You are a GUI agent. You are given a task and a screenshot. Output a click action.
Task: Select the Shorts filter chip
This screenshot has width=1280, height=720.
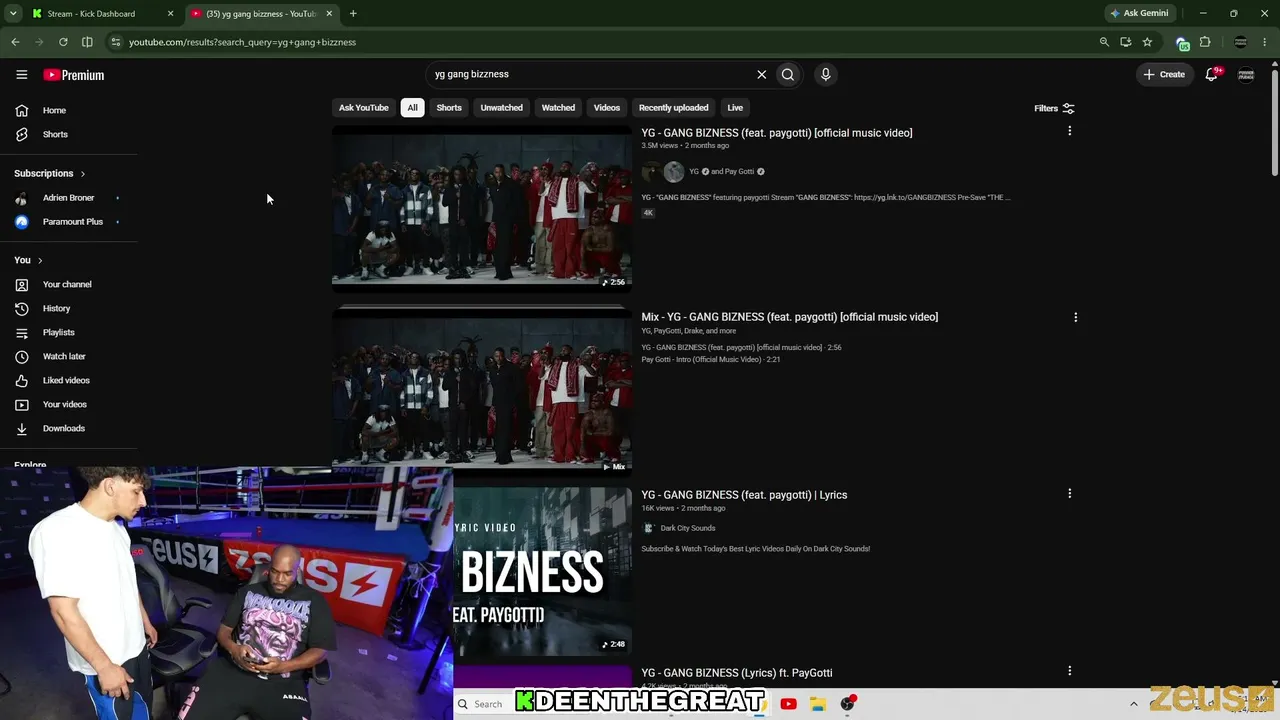coord(449,108)
